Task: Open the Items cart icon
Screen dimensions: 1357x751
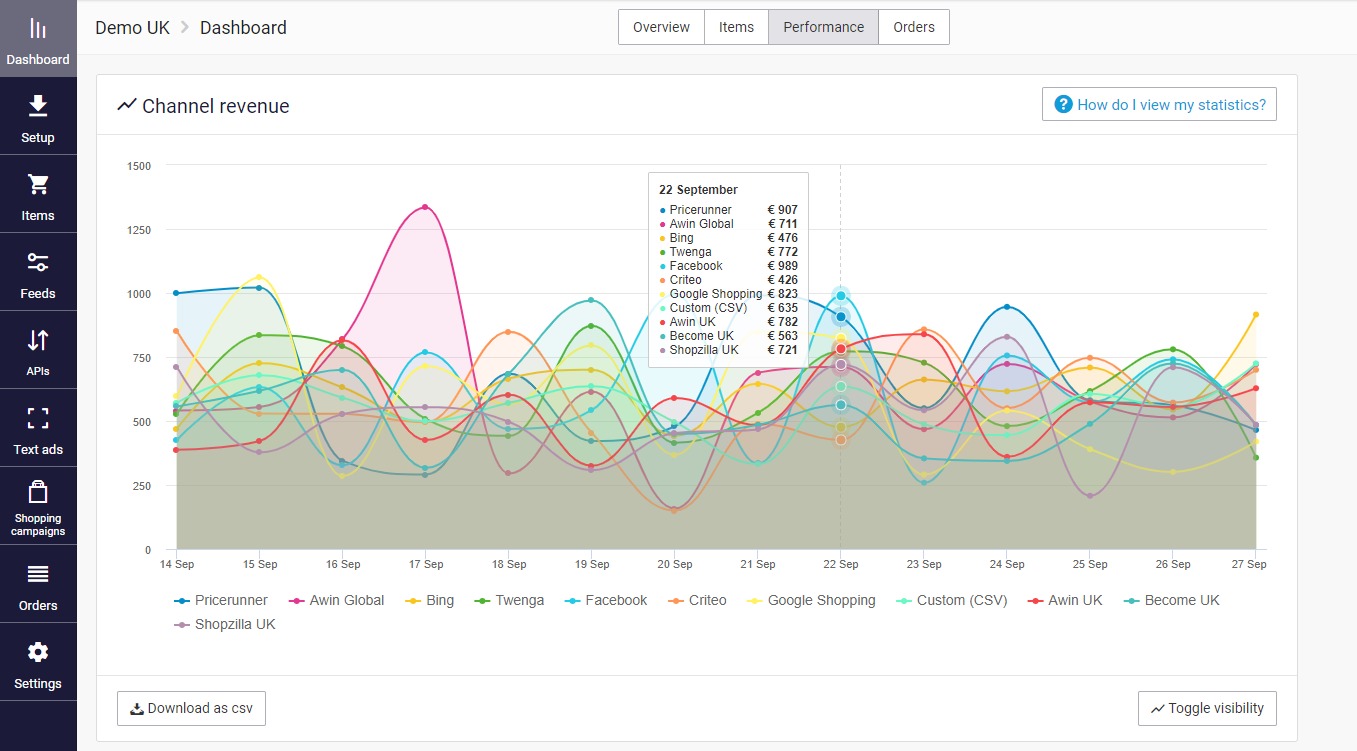Action: 38,184
